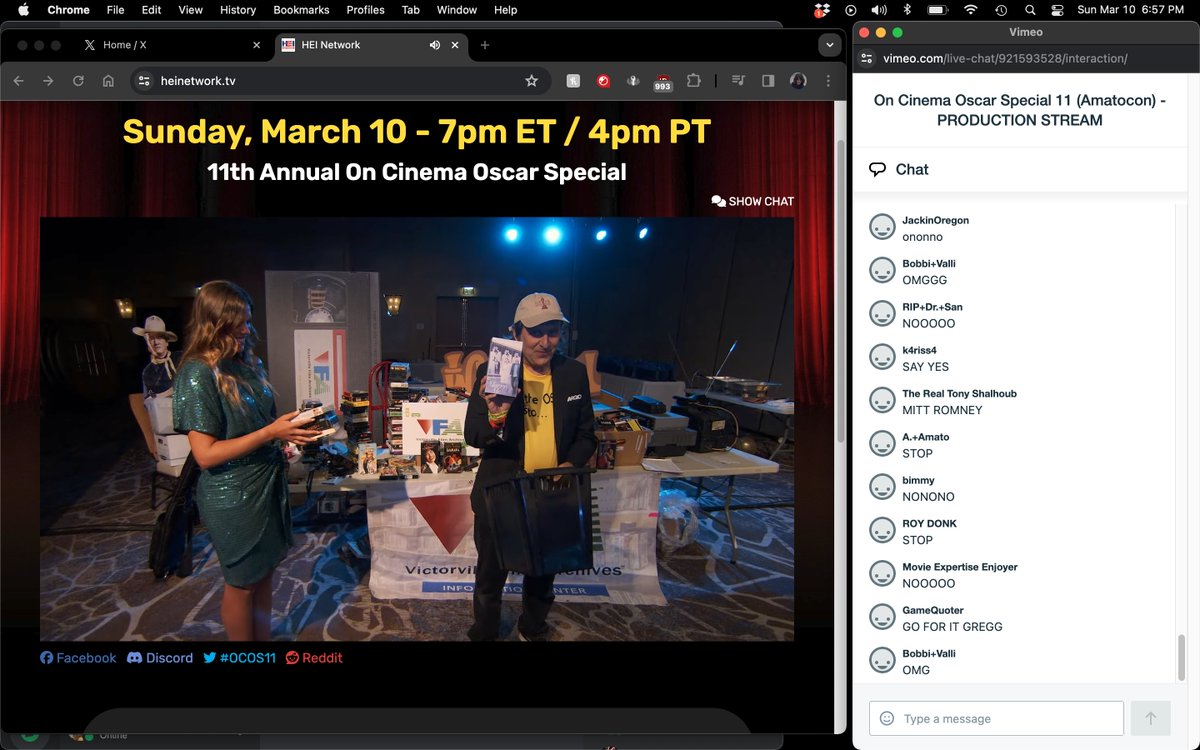This screenshot has height=750, width=1200.
Task: Open Spotlight search icon
Action: pos(1030,10)
